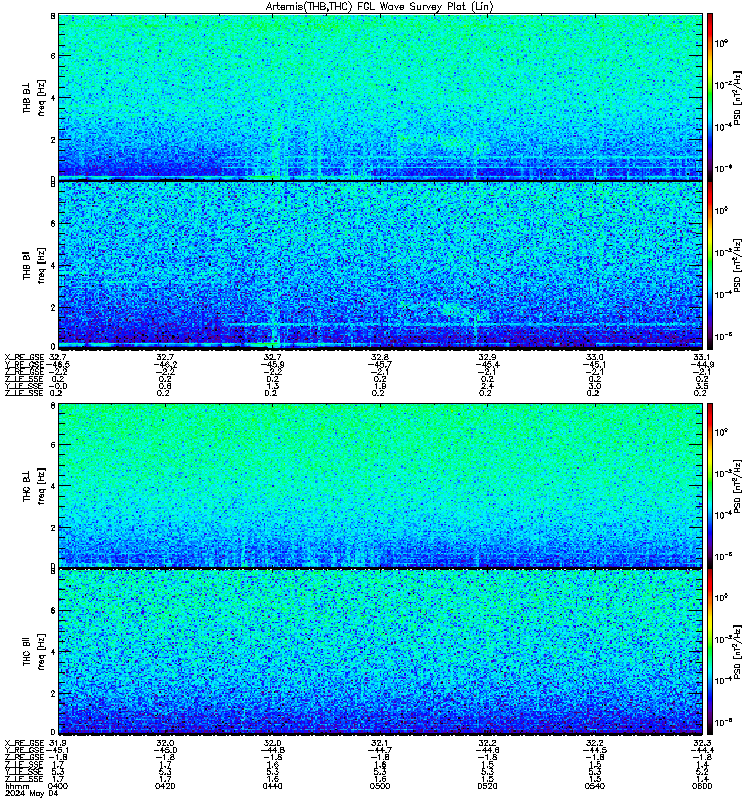The height and width of the screenshot is (800, 750).
Task: Click the 0600 time label
Action: pos(702,786)
